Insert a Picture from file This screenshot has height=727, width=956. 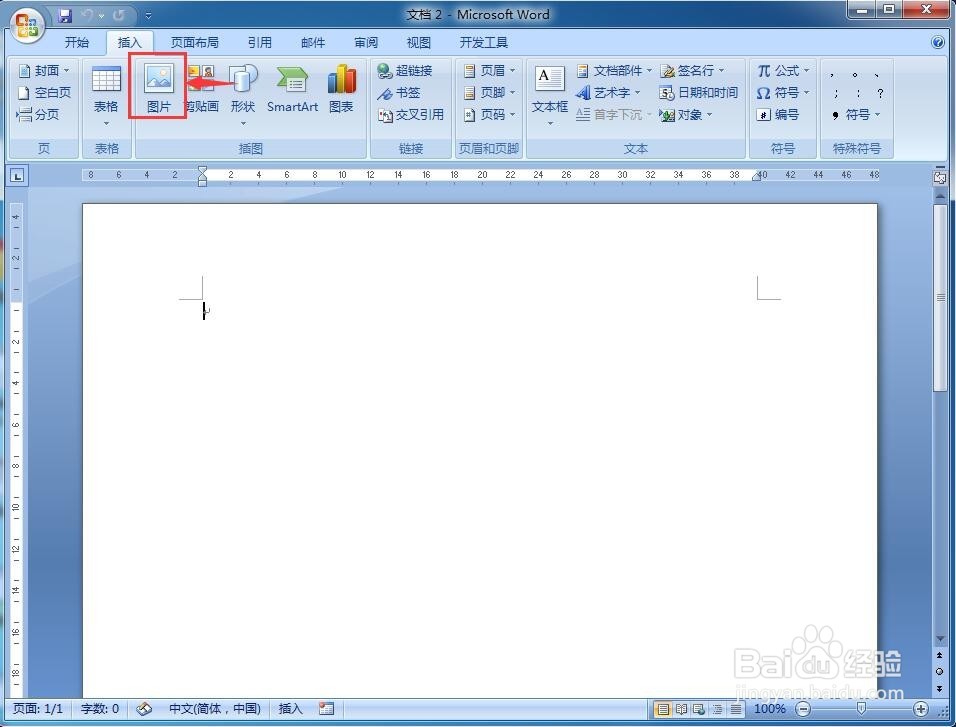pos(159,88)
